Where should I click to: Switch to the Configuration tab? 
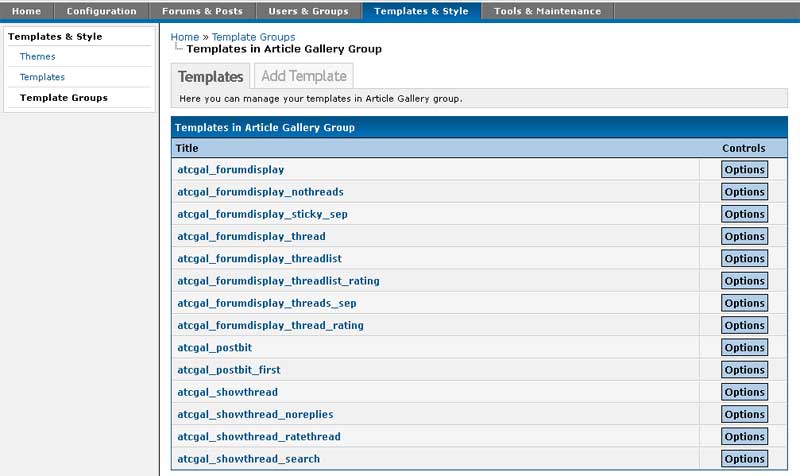[x=101, y=11]
